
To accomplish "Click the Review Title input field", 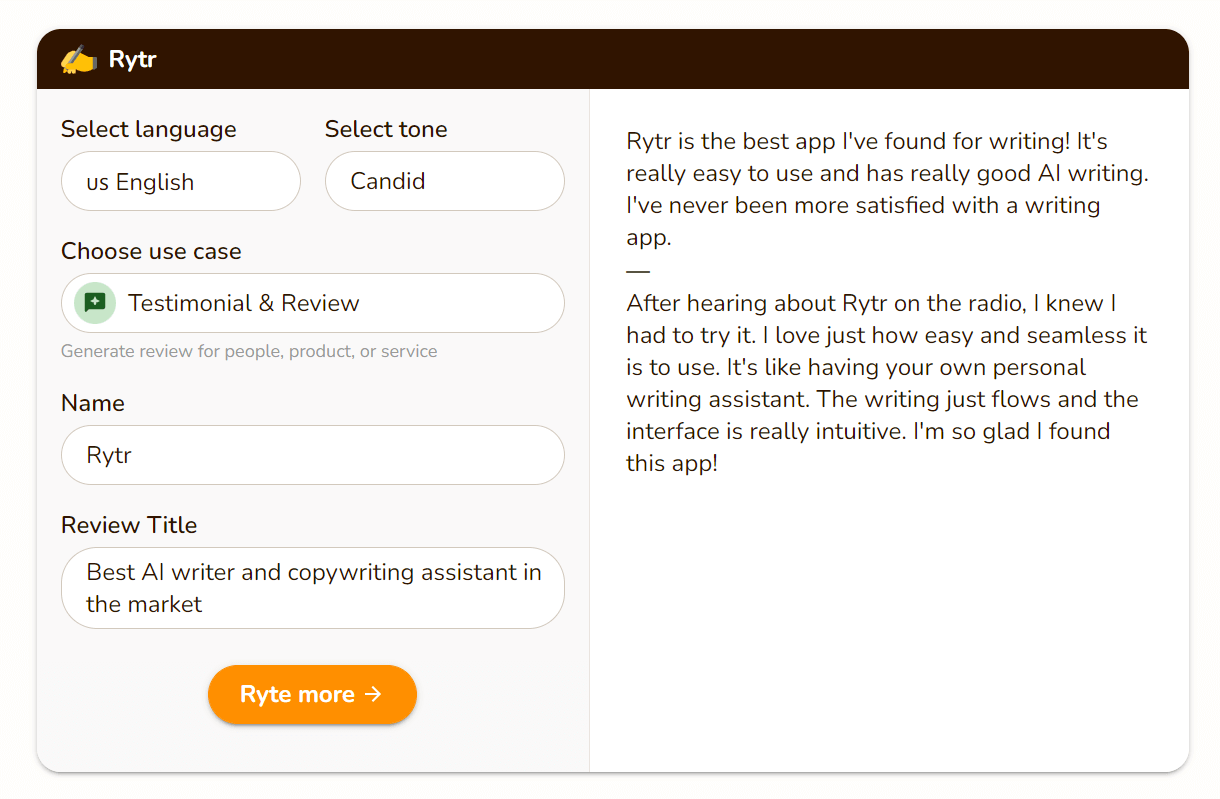I will (312, 588).
